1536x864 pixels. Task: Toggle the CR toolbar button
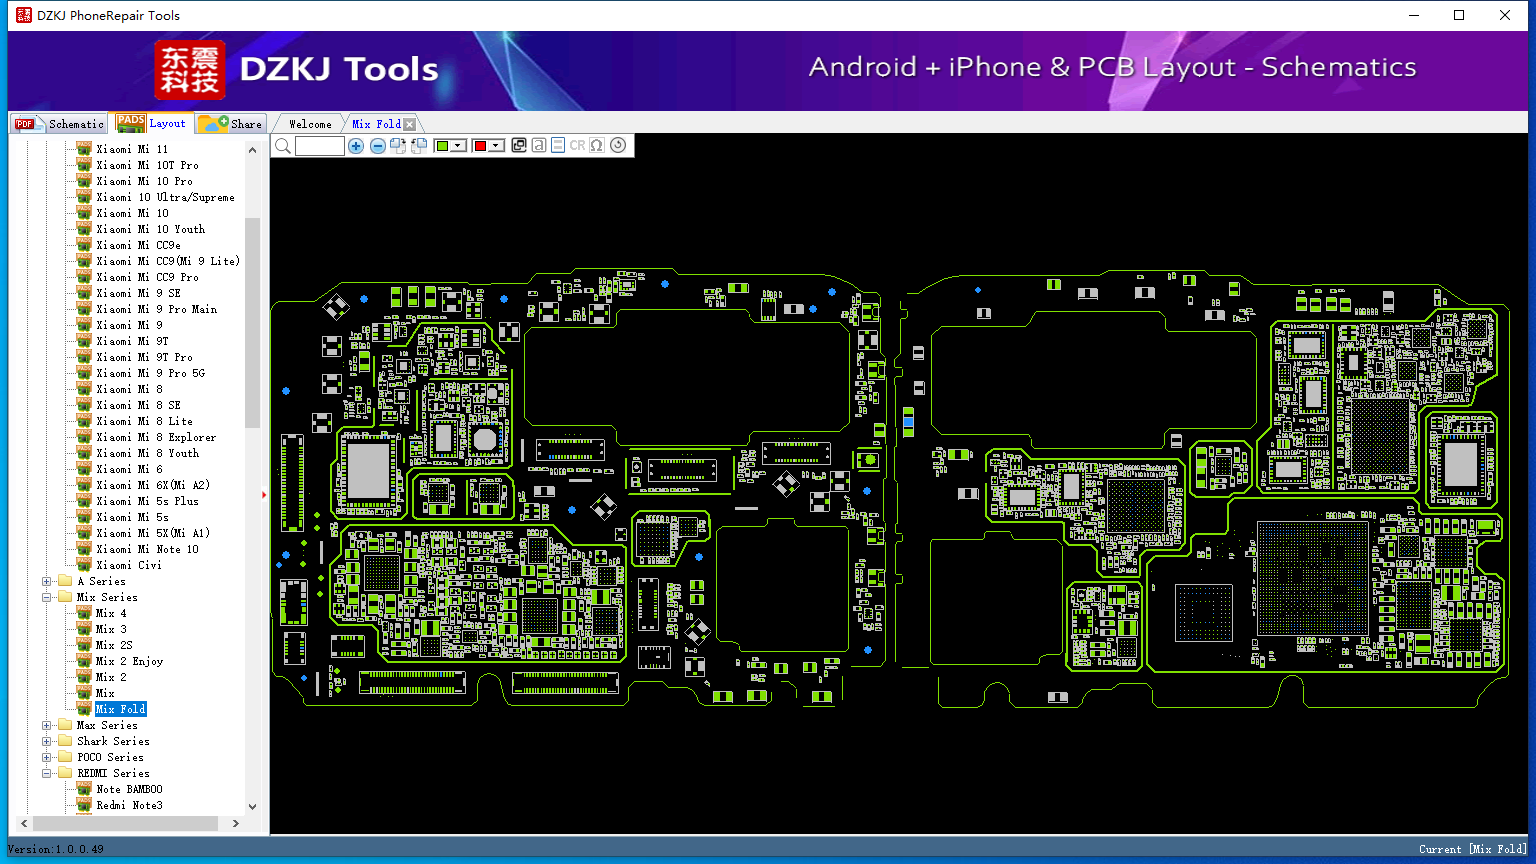tap(577, 146)
